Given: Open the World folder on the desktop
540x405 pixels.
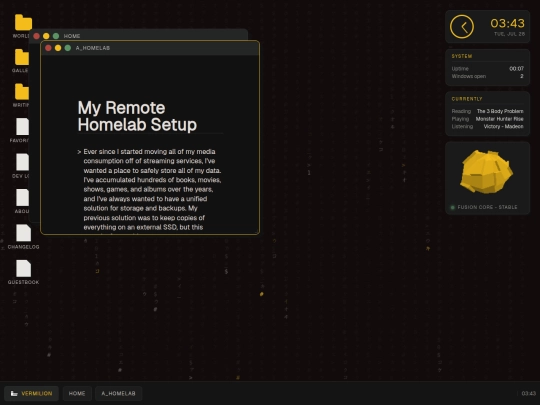Looking at the screenshot, I should [x=23, y=23].
